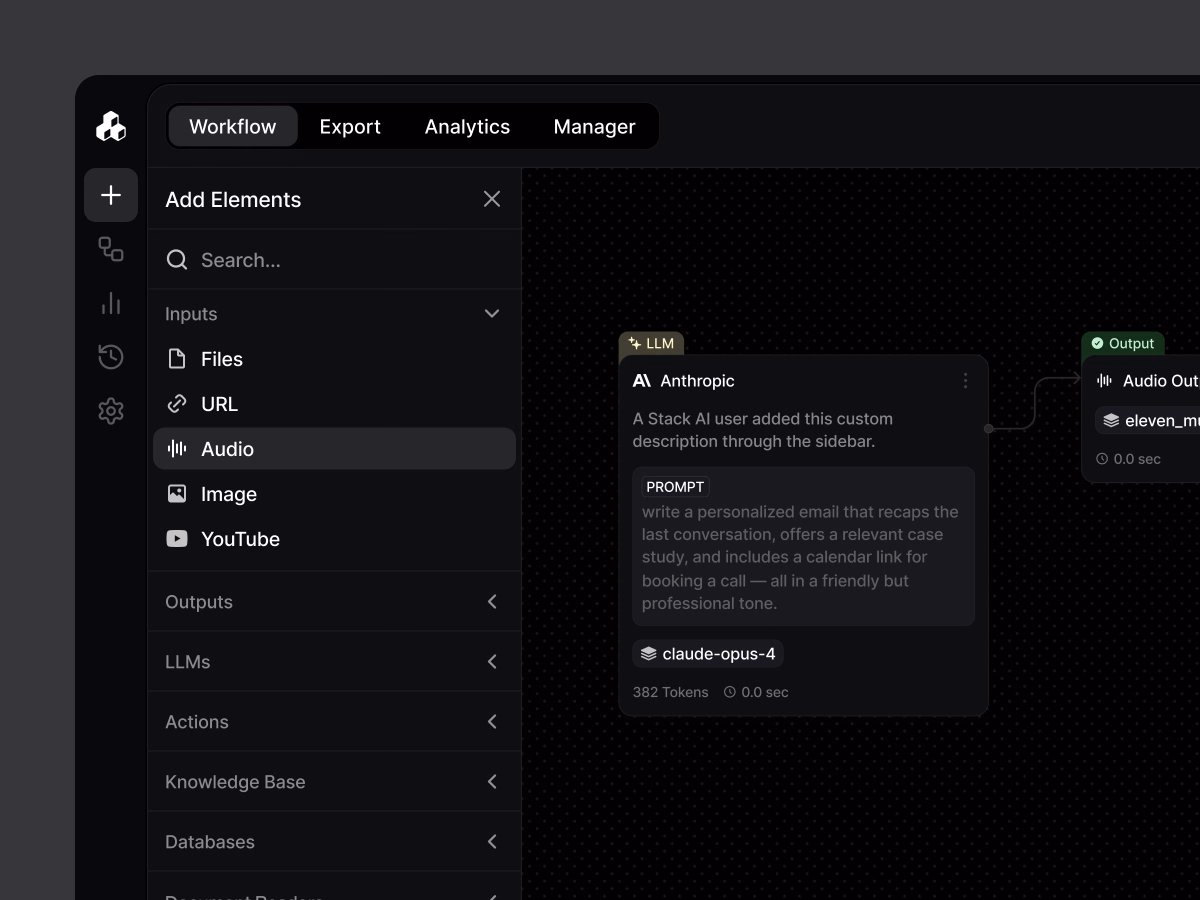This screenshot has height=900, width=1200.
Task: Click the file document icon beside Files
Action: 177,359
